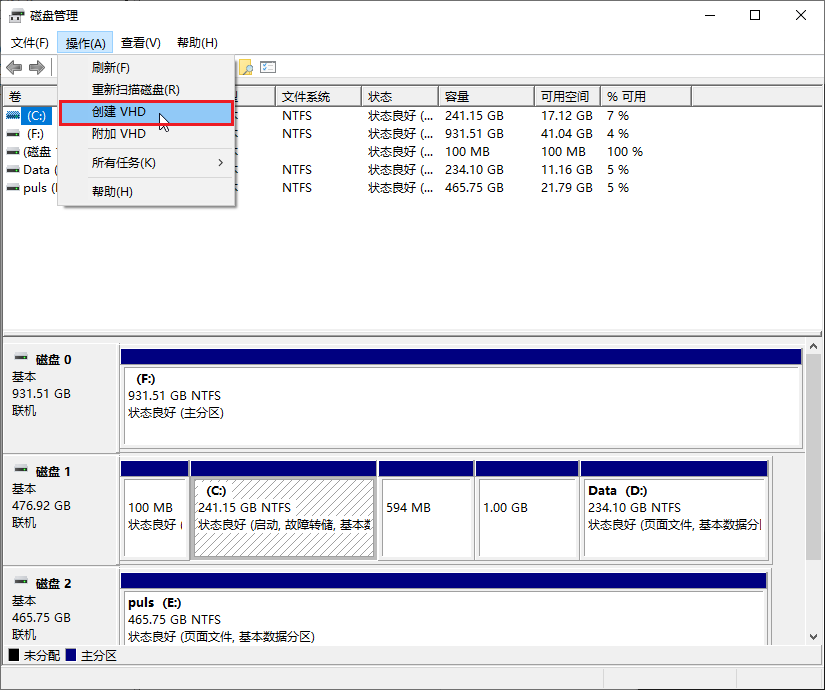This screenshot has height=690, width=825.
Task: Sort by 可用空间 column header
Action: (x=565, y=97)
